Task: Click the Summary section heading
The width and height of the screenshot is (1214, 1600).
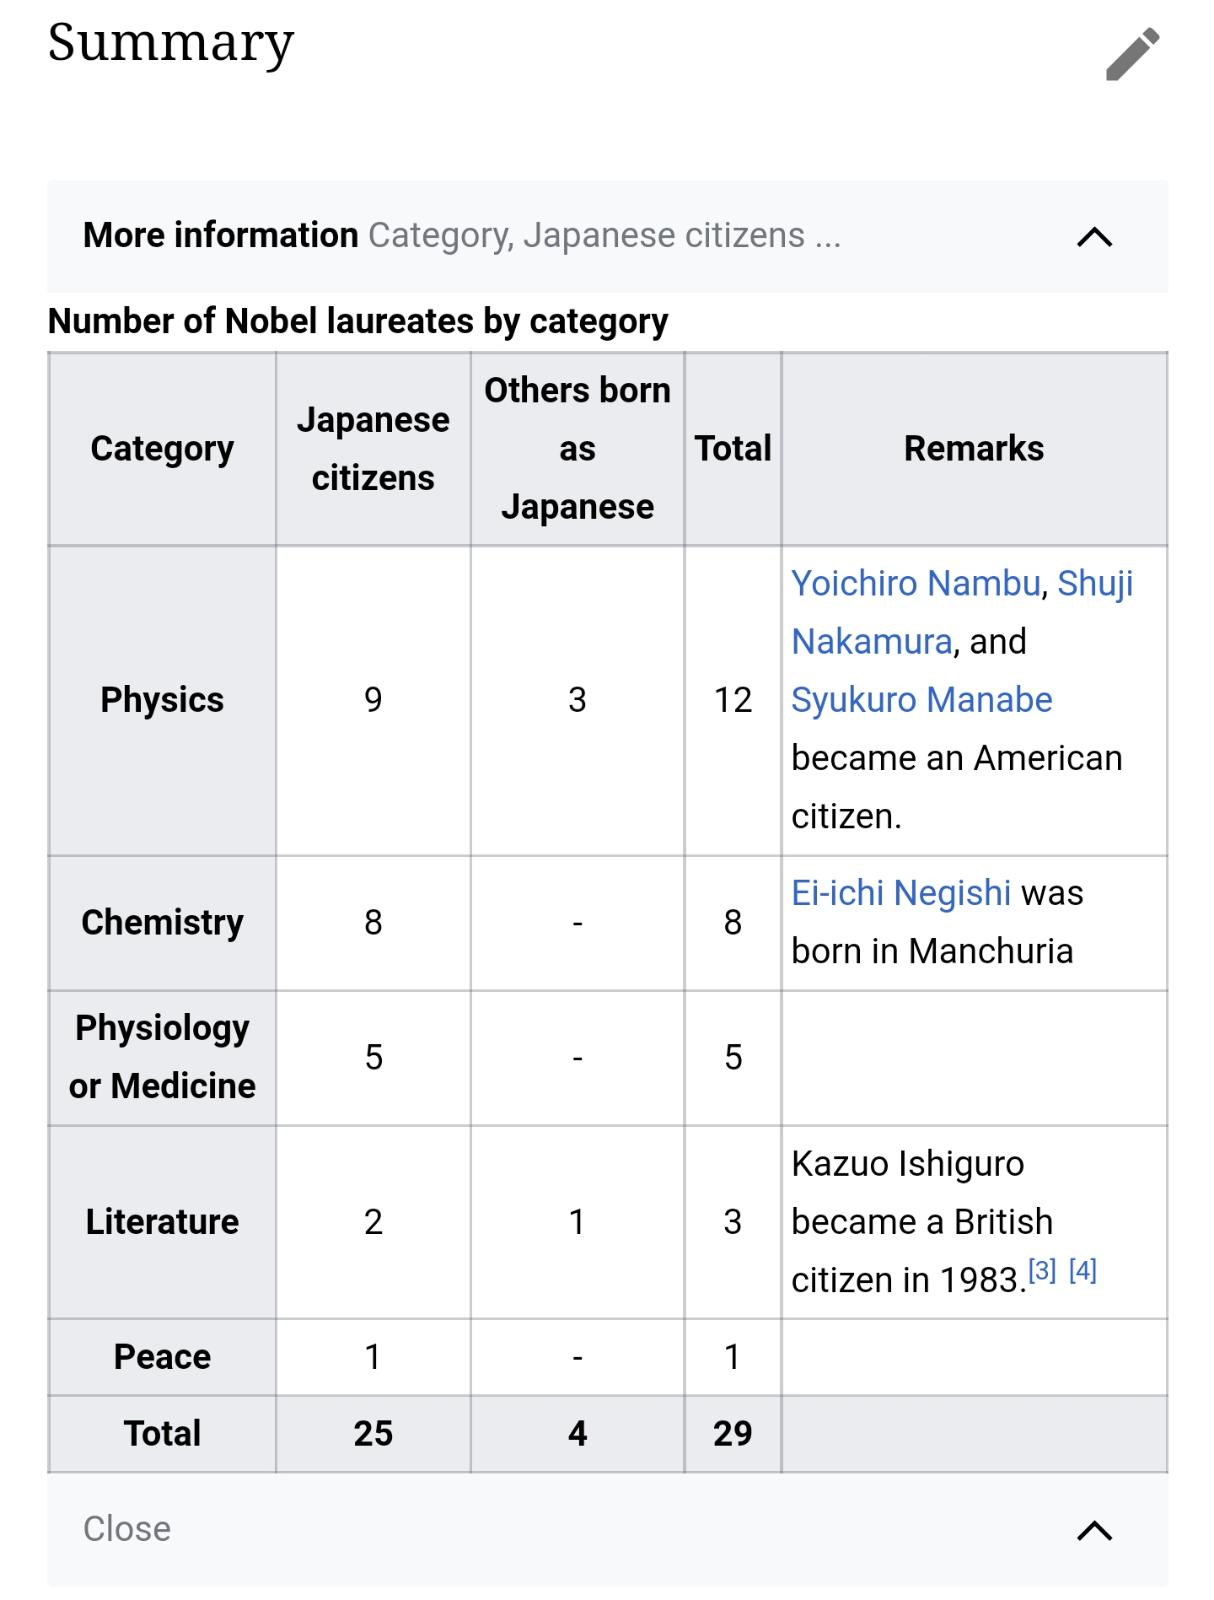Action: [171, 43]
